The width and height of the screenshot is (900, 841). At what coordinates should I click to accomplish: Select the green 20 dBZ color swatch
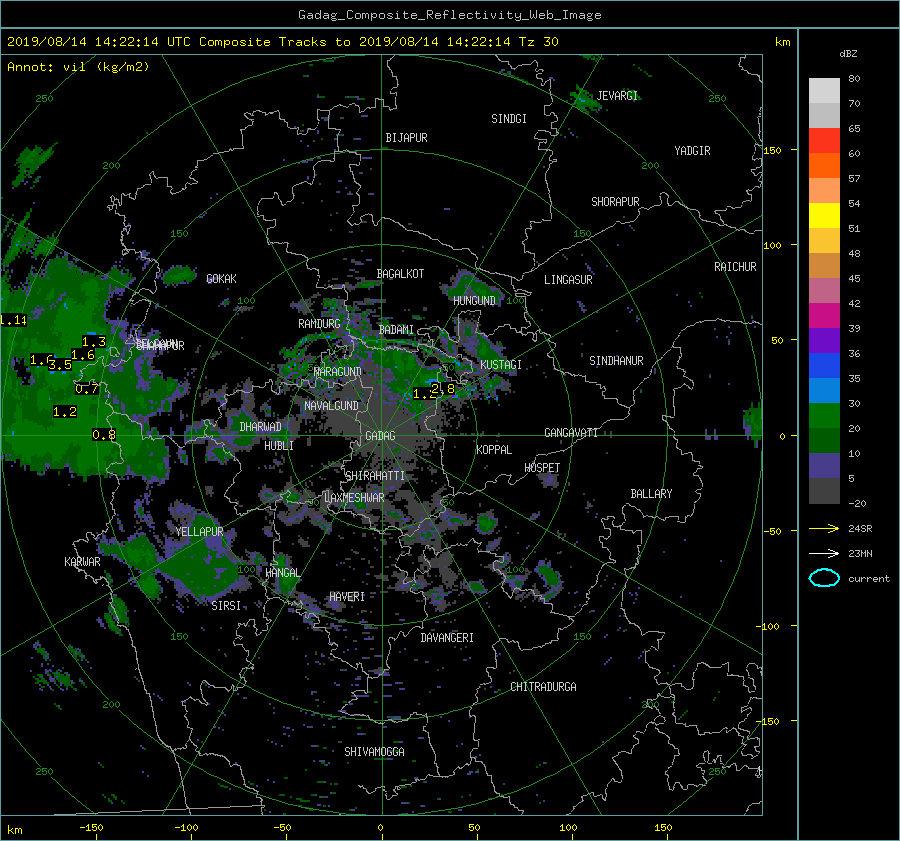[x=824, y=415]
